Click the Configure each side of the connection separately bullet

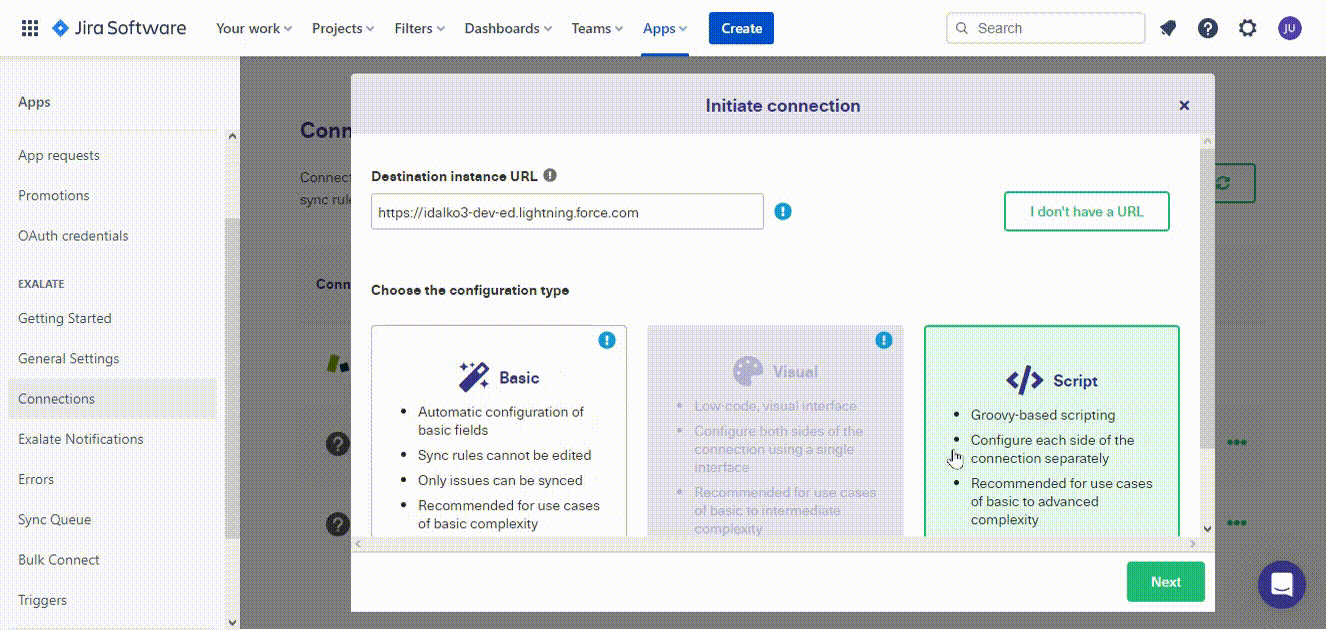click(1052, 449)
